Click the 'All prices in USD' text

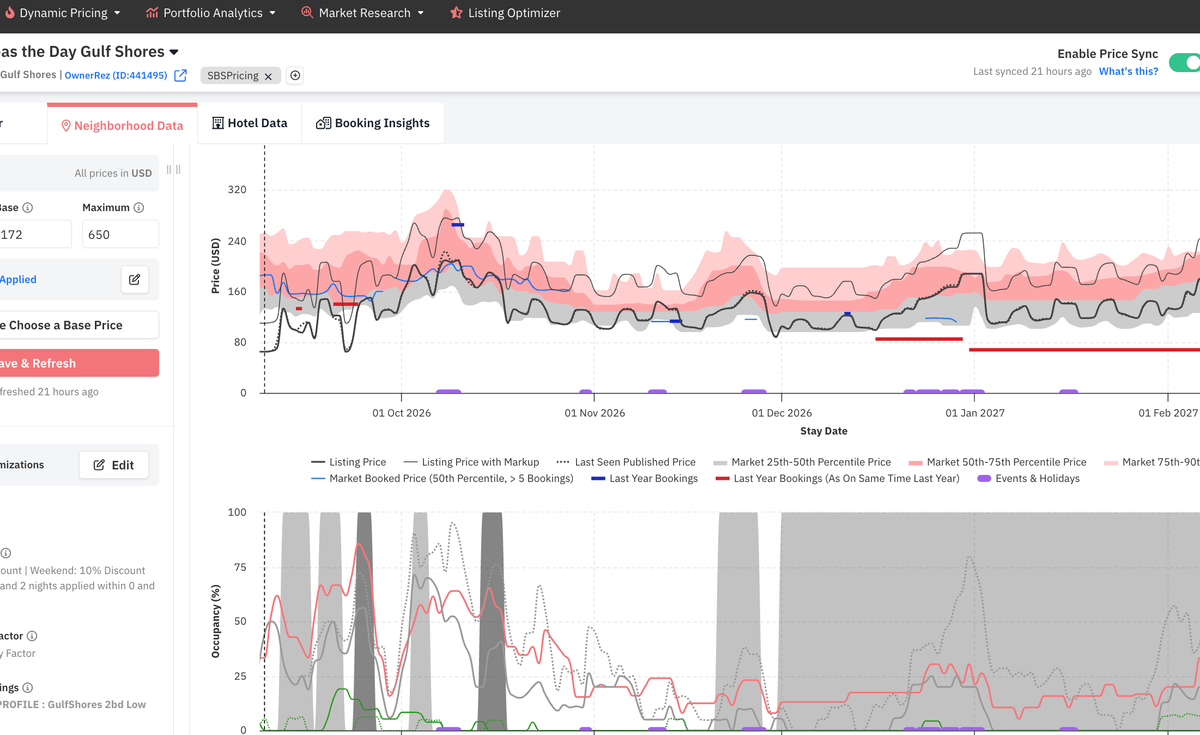[x=113, y=173]
